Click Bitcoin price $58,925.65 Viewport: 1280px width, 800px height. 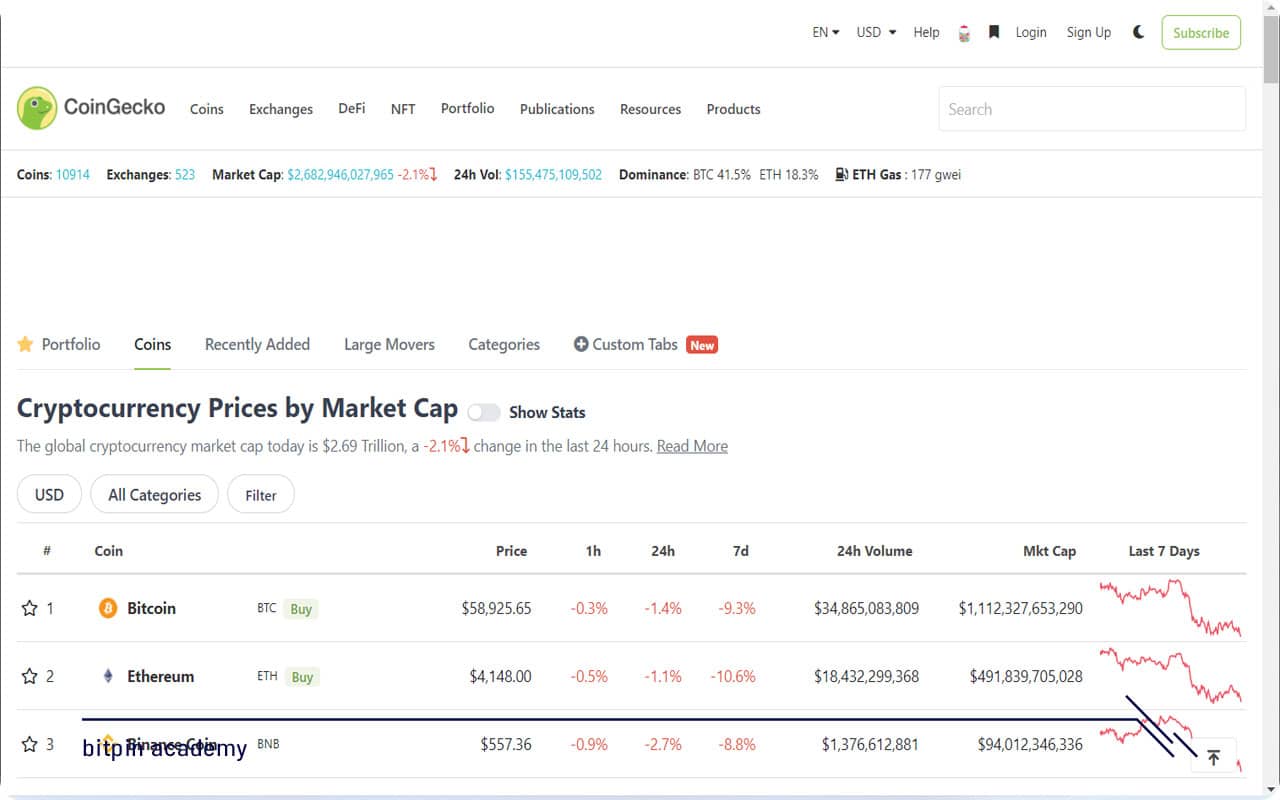496,608
